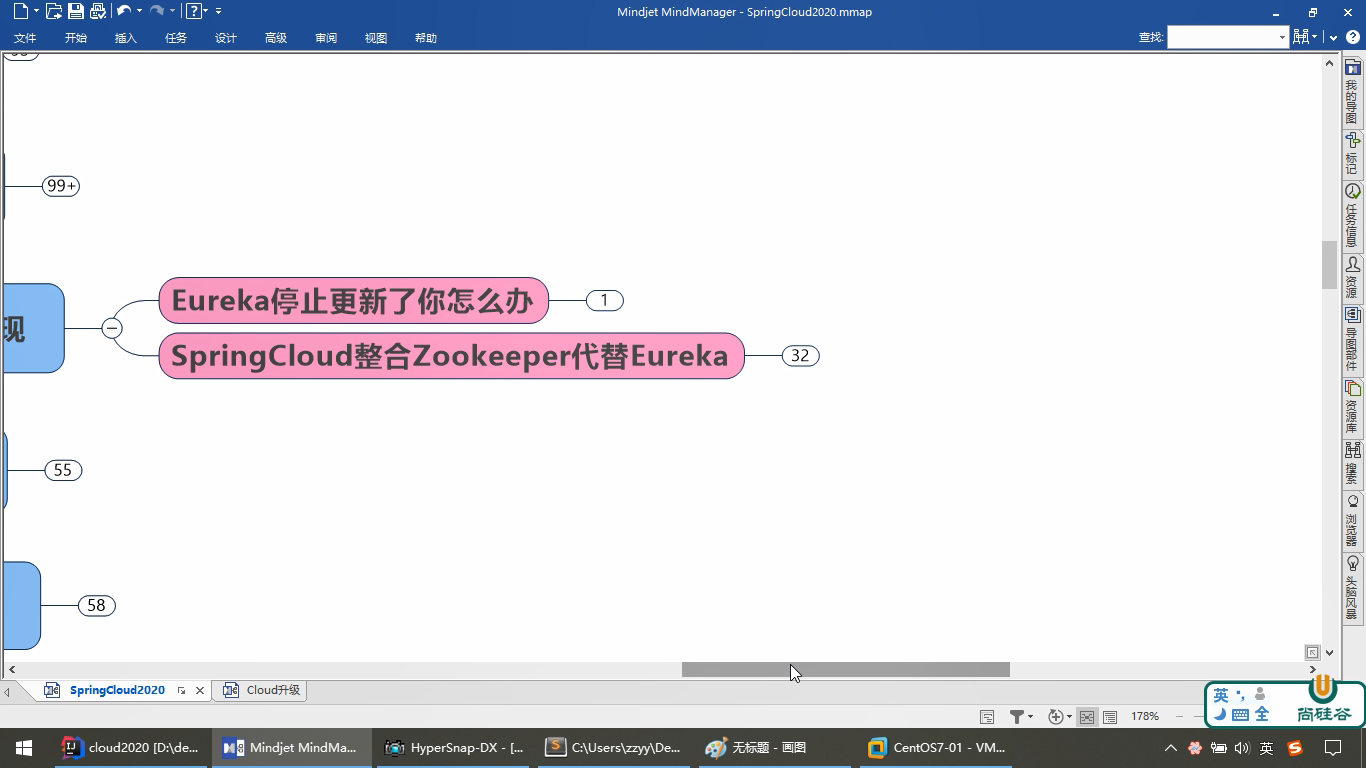The height and width of the screenshot is (768, 1366).
Task: Open the customize quick access toolbar arrow
Action: 218,11
